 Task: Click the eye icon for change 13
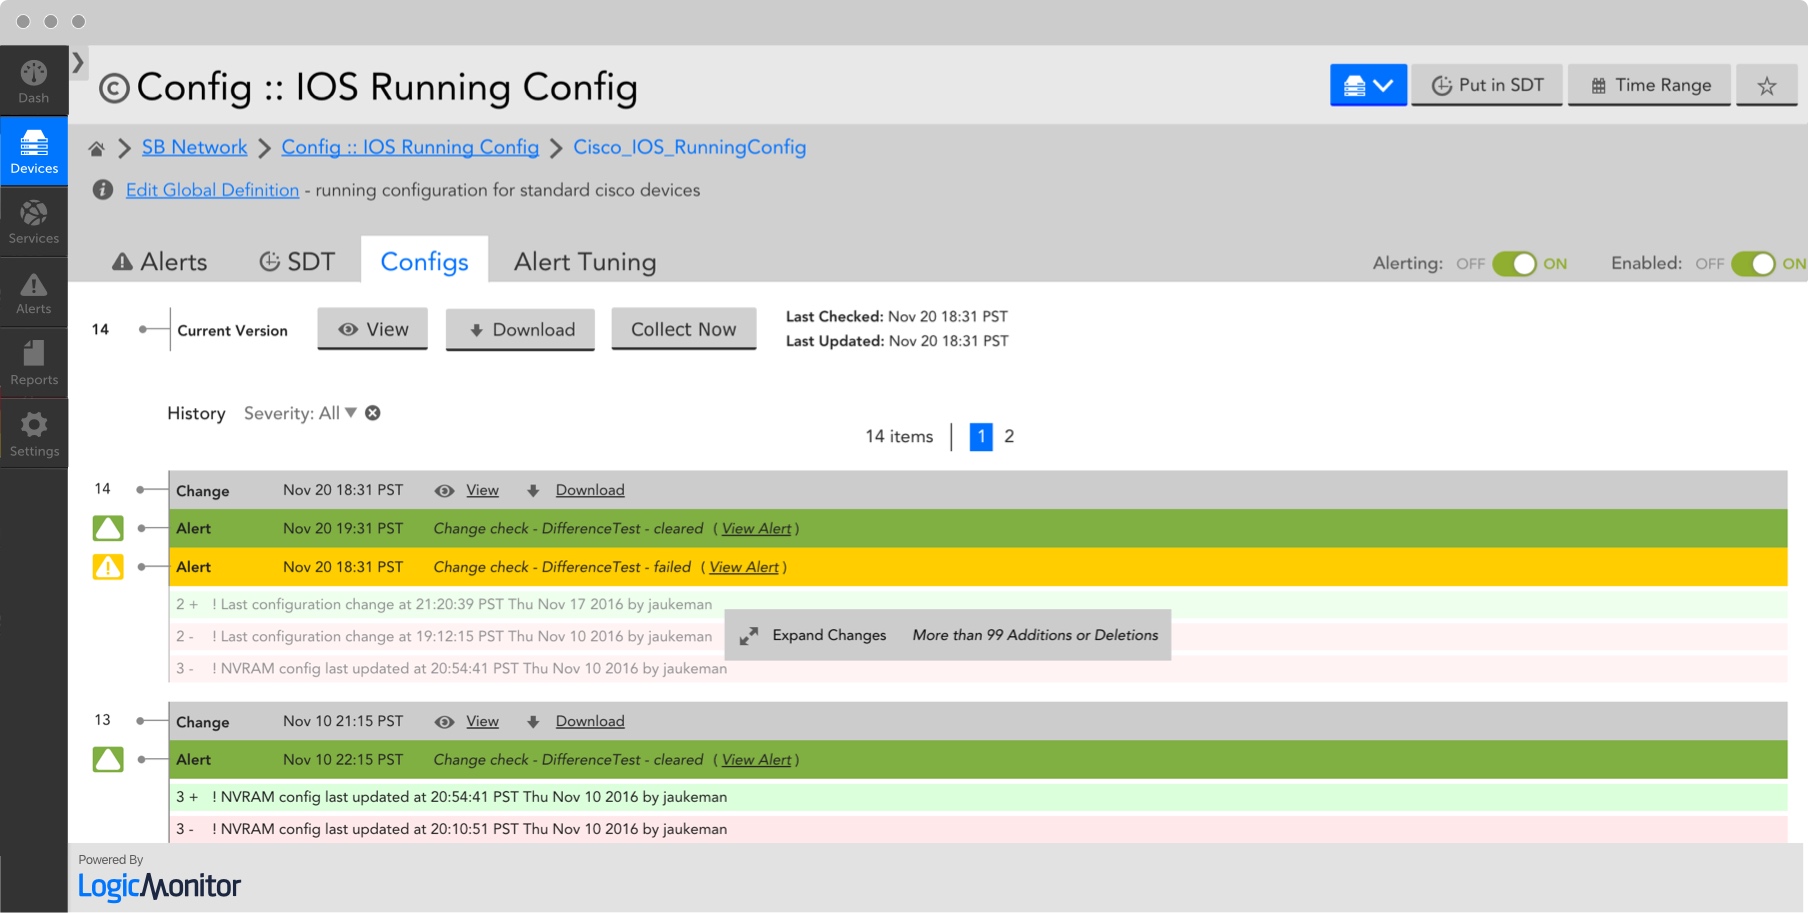[x=445, y=722]
